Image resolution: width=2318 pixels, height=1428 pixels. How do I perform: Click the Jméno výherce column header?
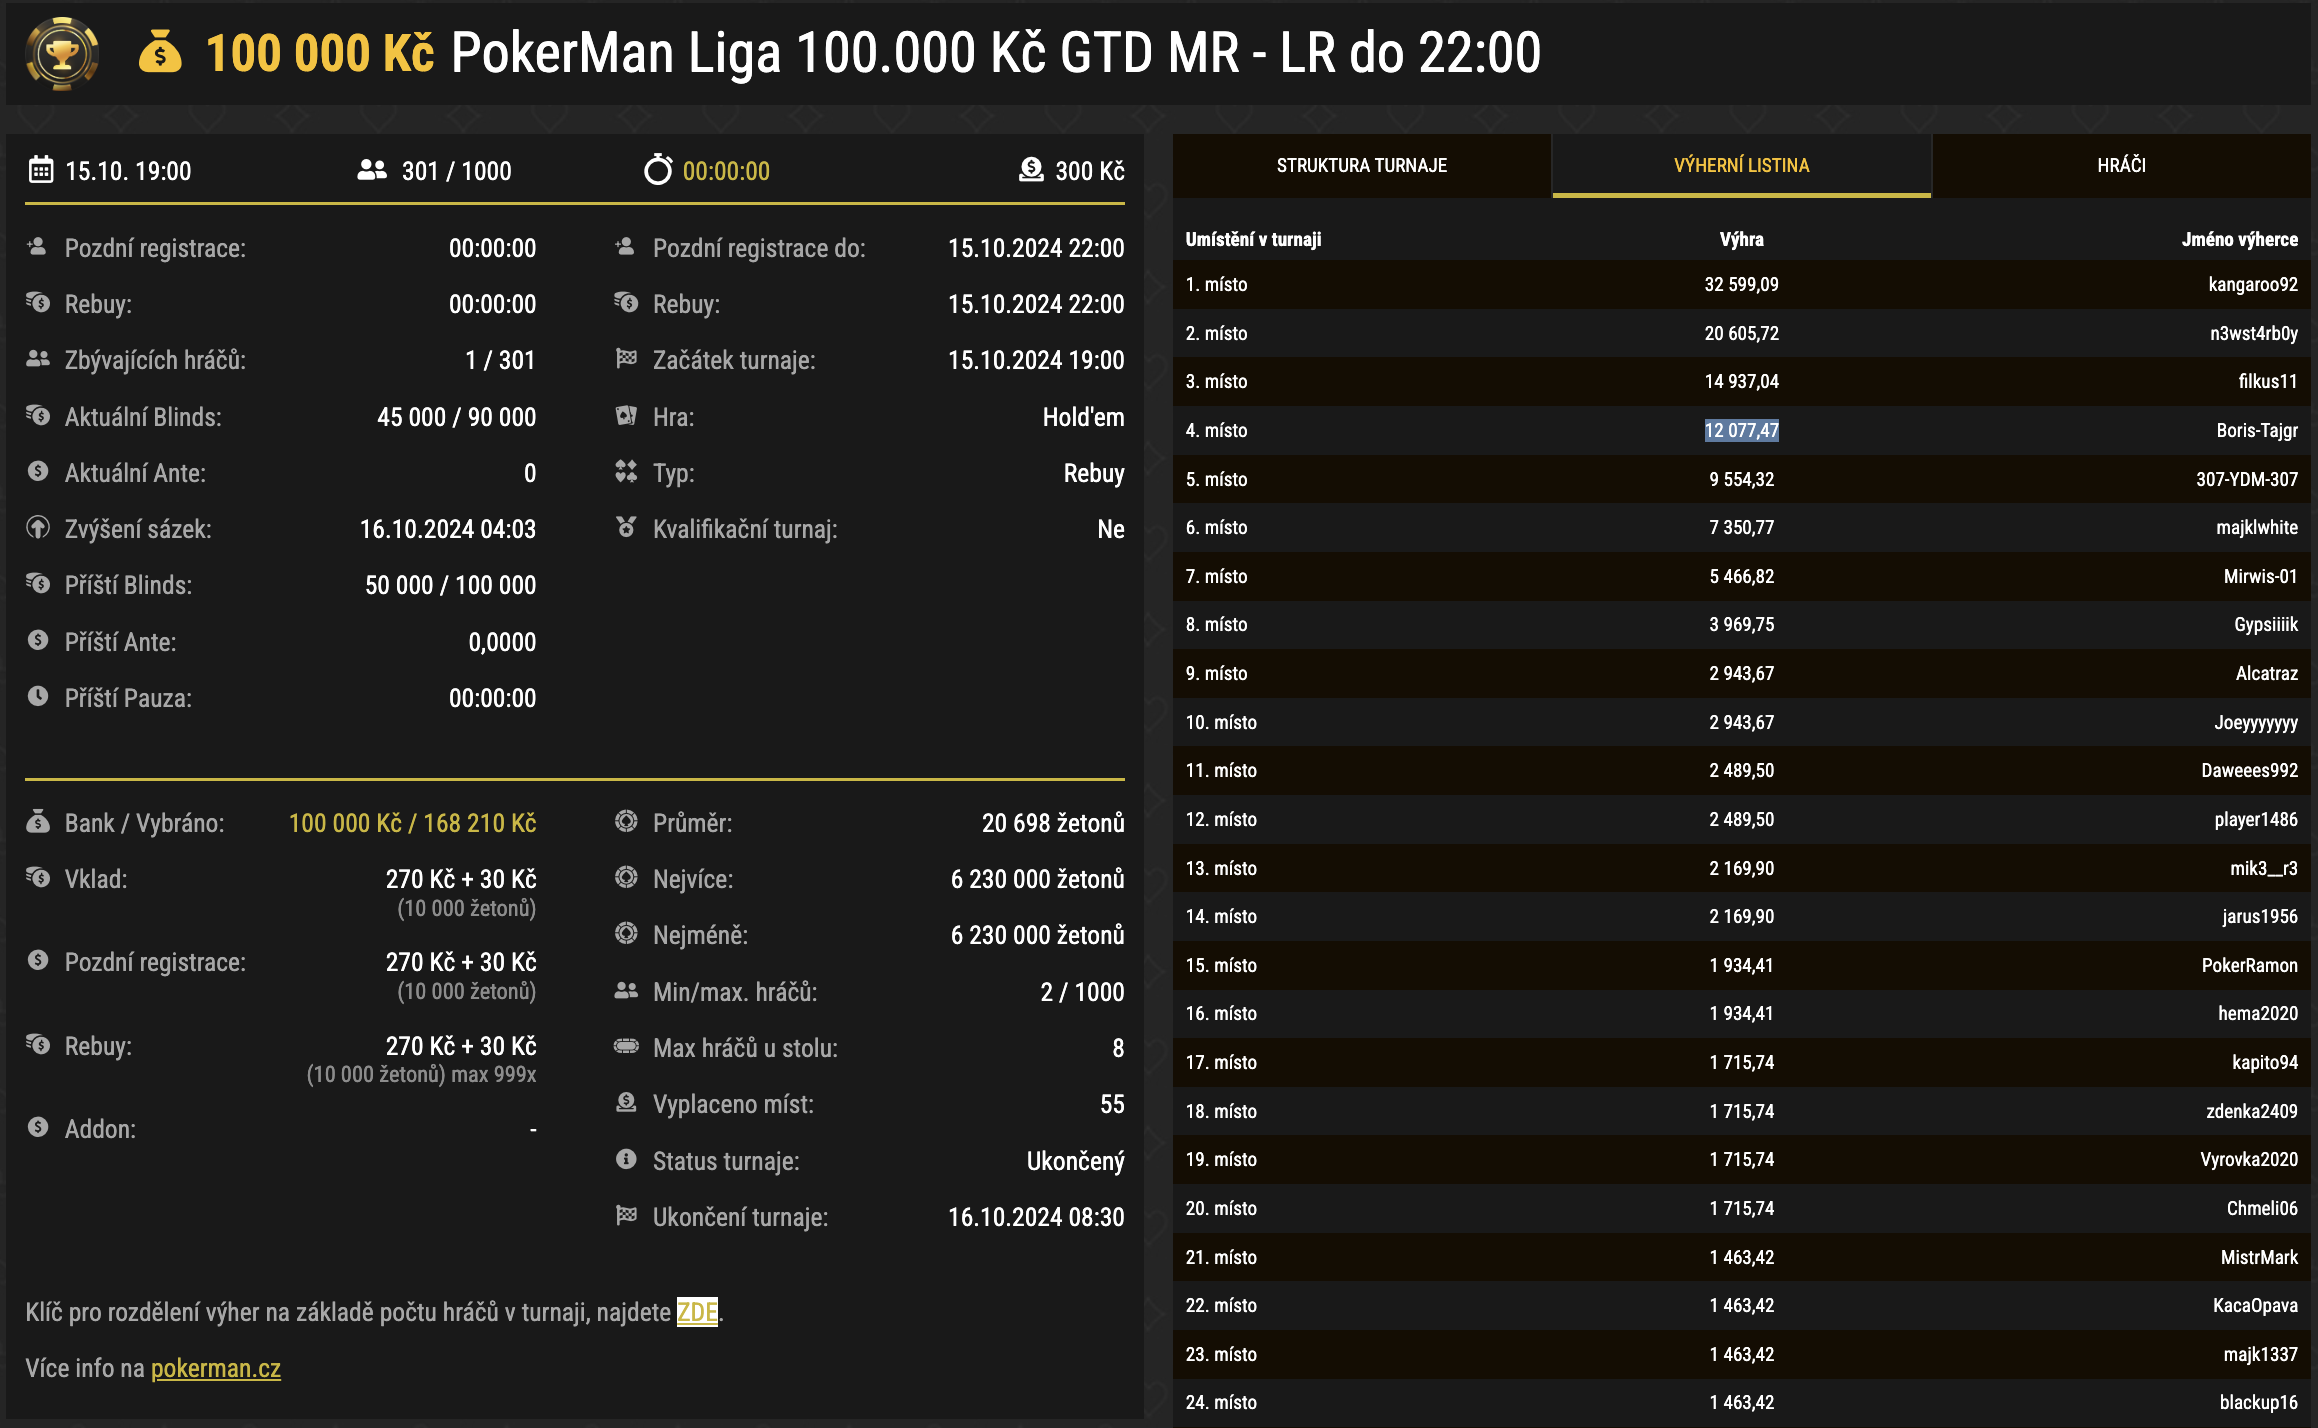coord(2240,239)
